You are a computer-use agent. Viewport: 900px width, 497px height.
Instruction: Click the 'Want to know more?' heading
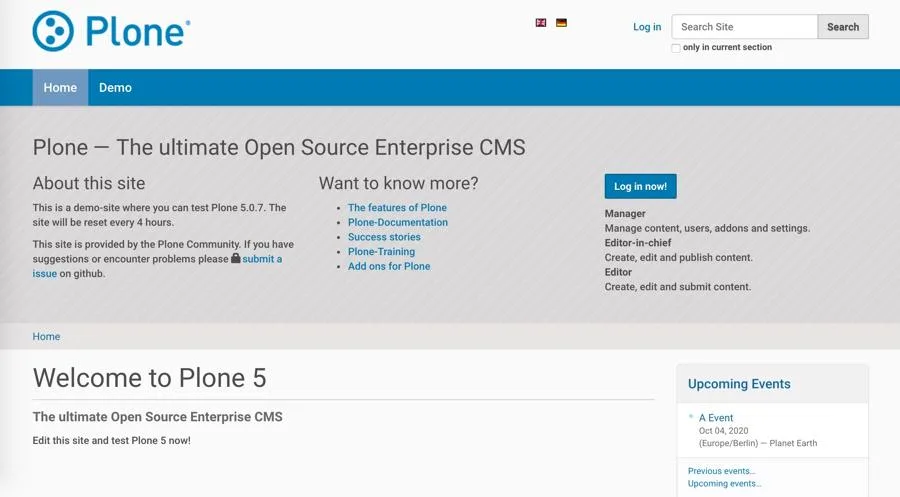[398, 184]
